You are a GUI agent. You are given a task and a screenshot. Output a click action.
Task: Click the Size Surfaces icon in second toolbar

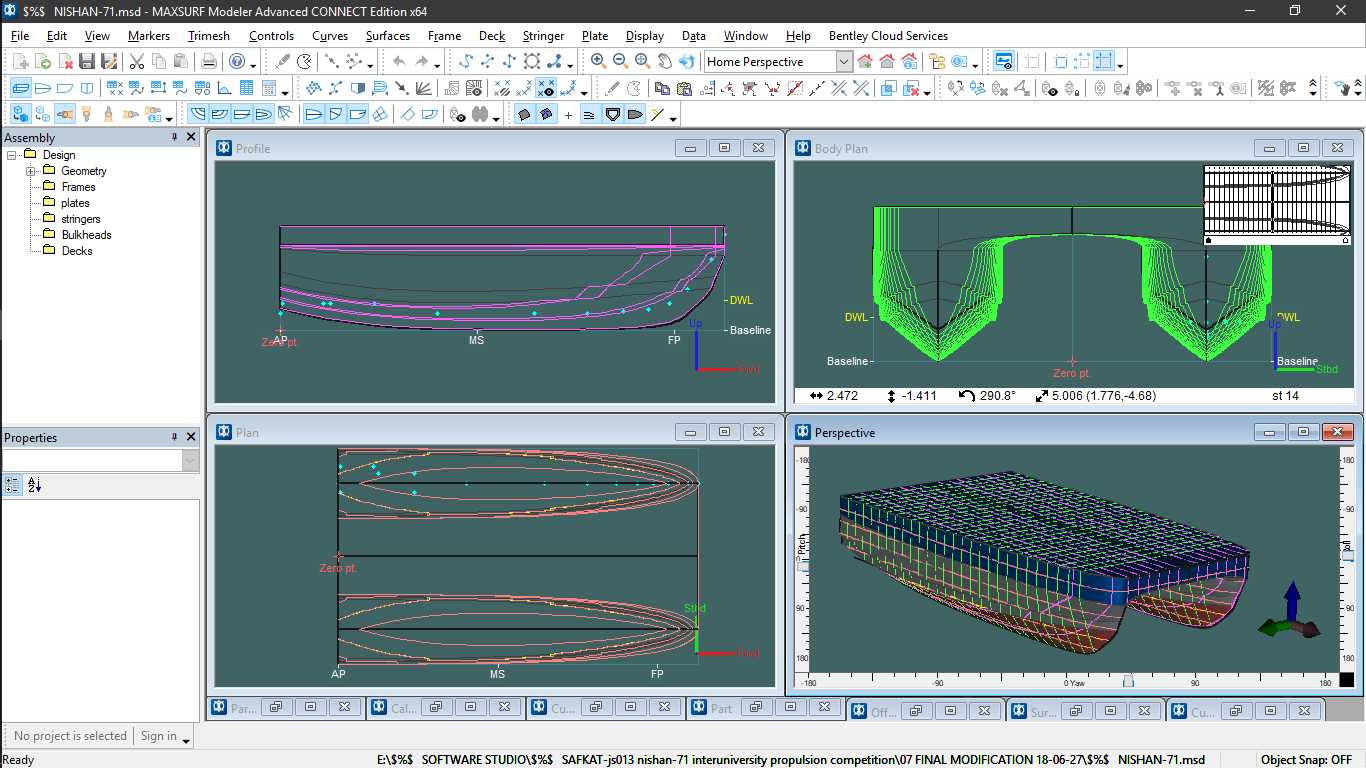[x=380, y=88]
